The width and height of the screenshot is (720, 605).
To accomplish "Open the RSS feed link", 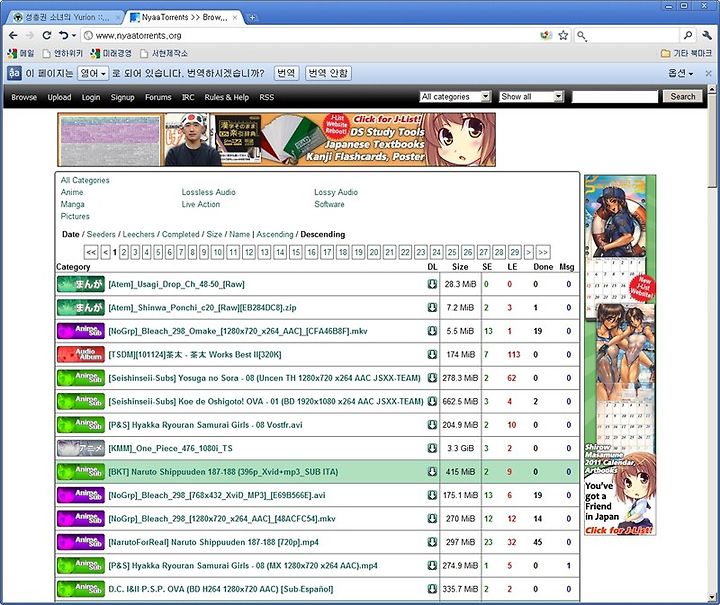I will 266,97.
